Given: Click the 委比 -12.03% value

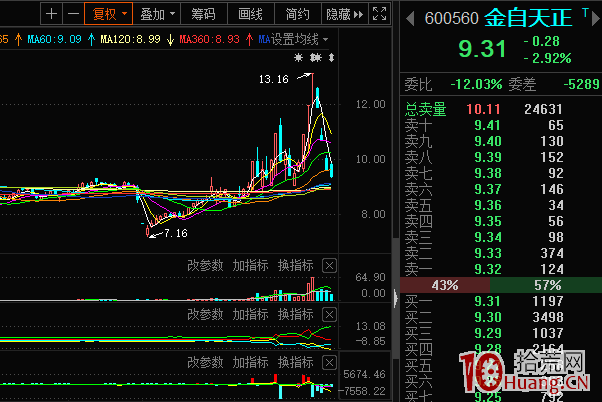Looking at the screenshot, I should tap(476, 84).
